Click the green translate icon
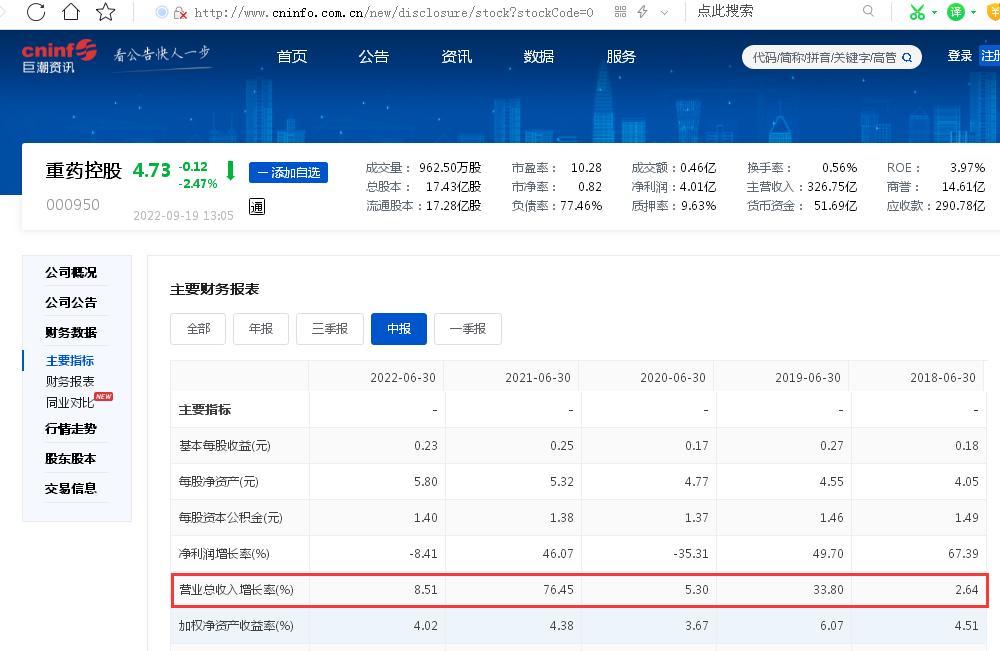This screenshot has height=651, width=1000. coord(955,11)
